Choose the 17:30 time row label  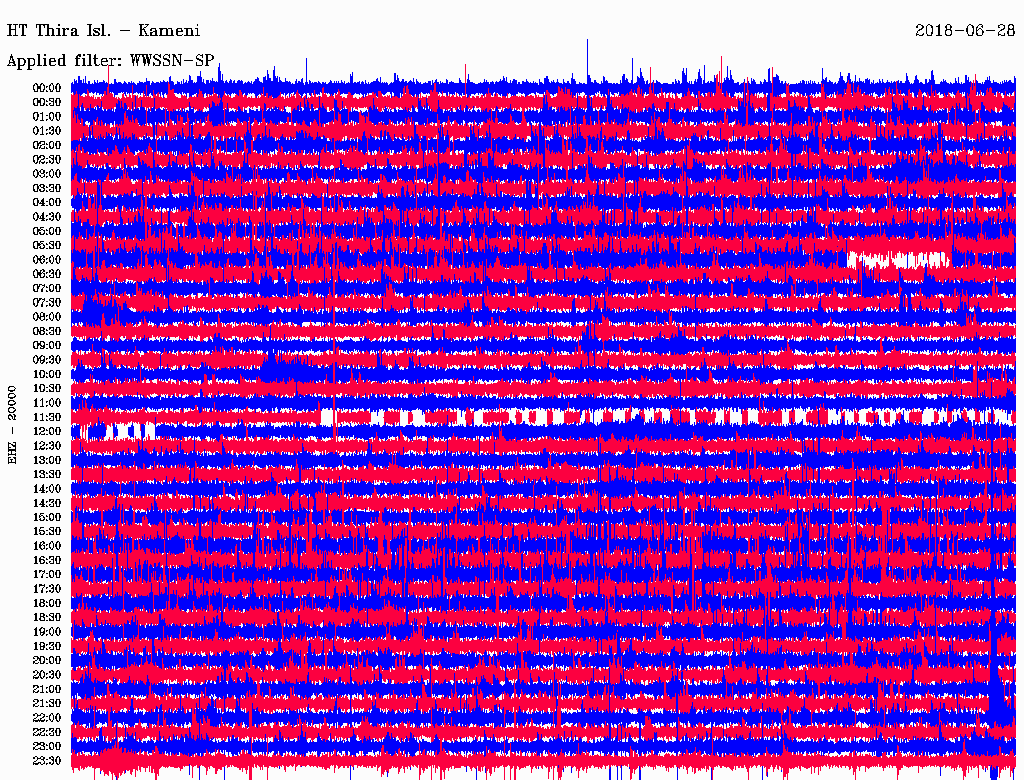46,589
